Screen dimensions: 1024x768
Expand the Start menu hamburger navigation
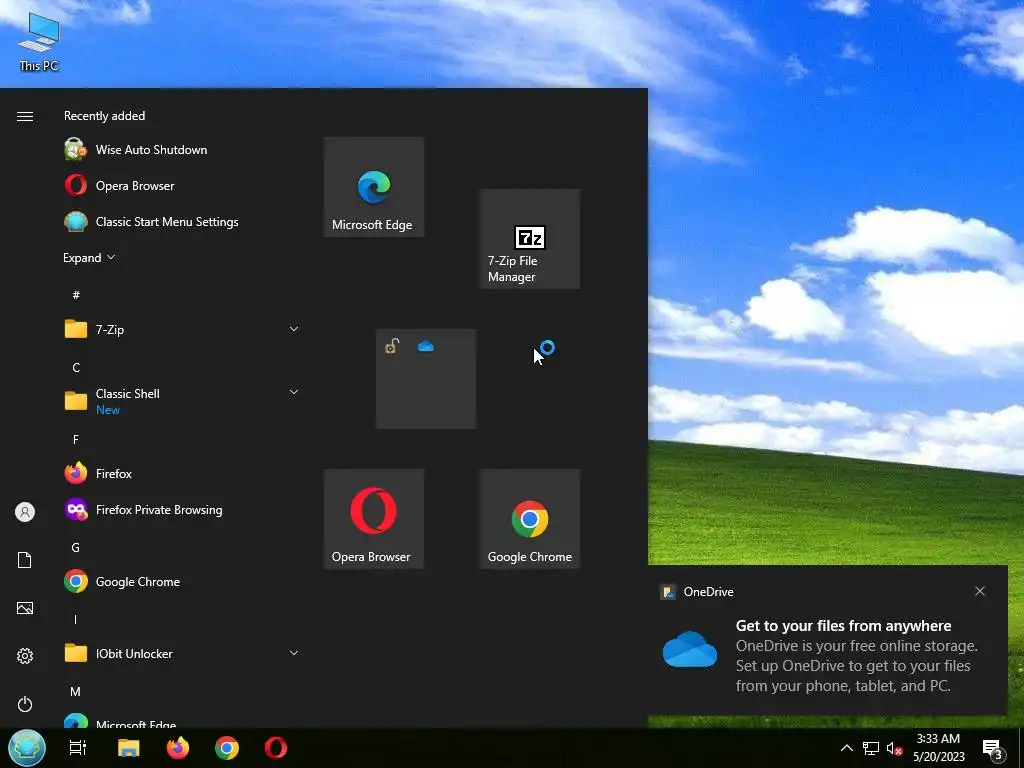click(25, 116)
